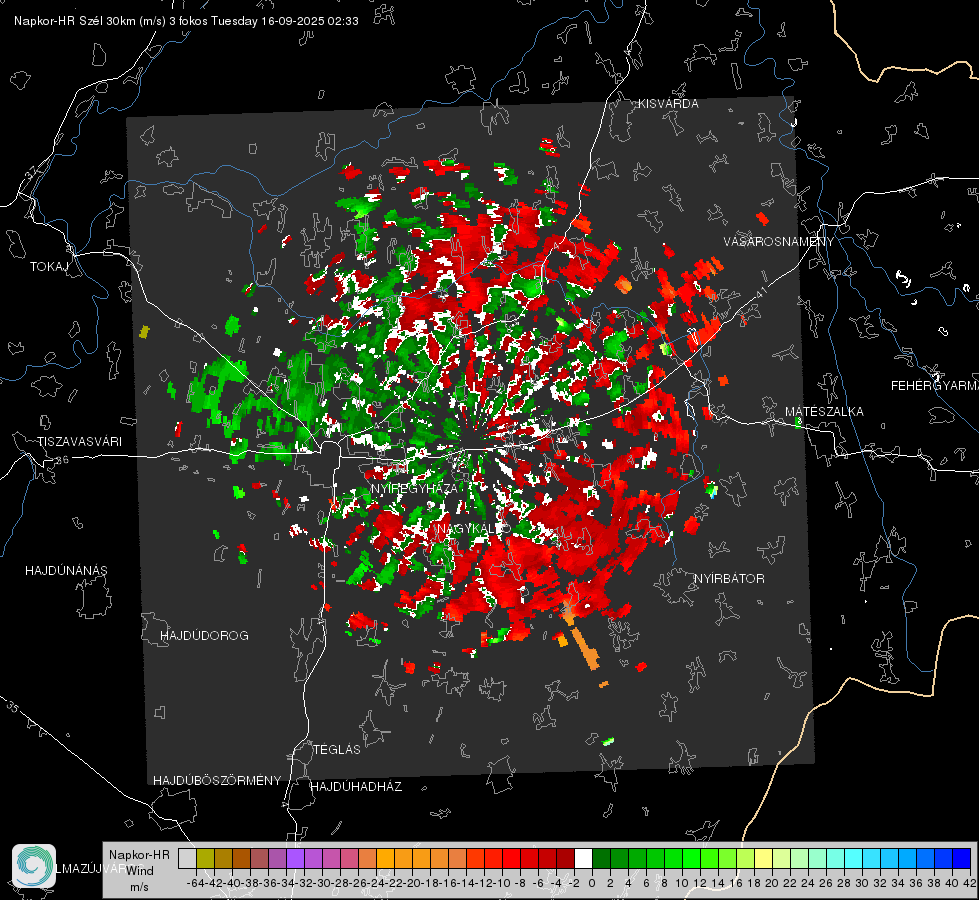979x900 pixels.
Task: Click the NYÍREGYHÁZA city label
Action: coord(414,488)
